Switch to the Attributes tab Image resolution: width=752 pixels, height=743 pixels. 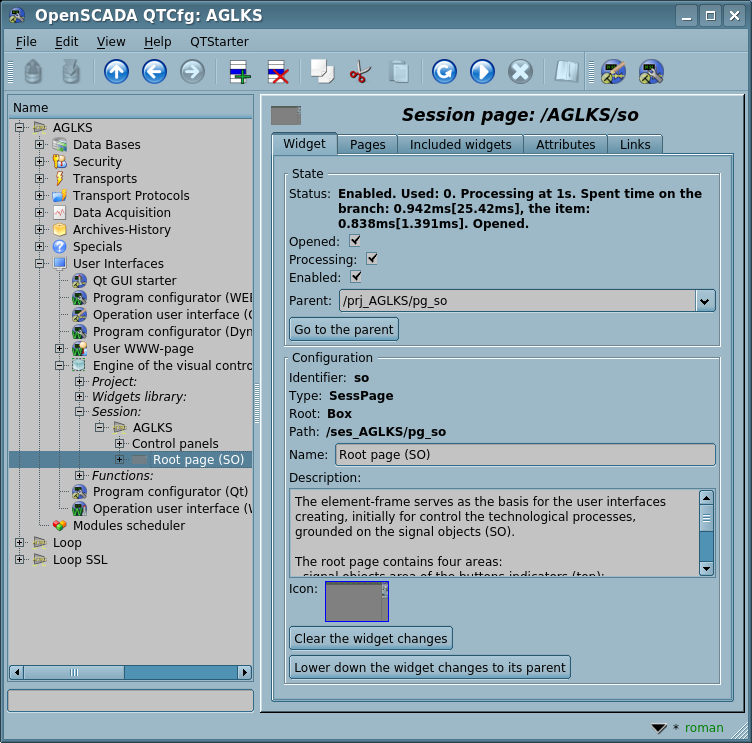click(x=565, y=144)
